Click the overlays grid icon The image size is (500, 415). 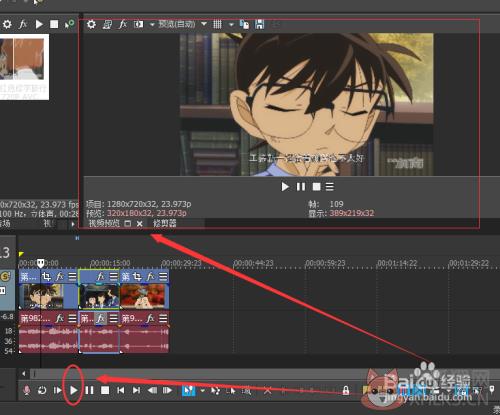tap(217, 24)
